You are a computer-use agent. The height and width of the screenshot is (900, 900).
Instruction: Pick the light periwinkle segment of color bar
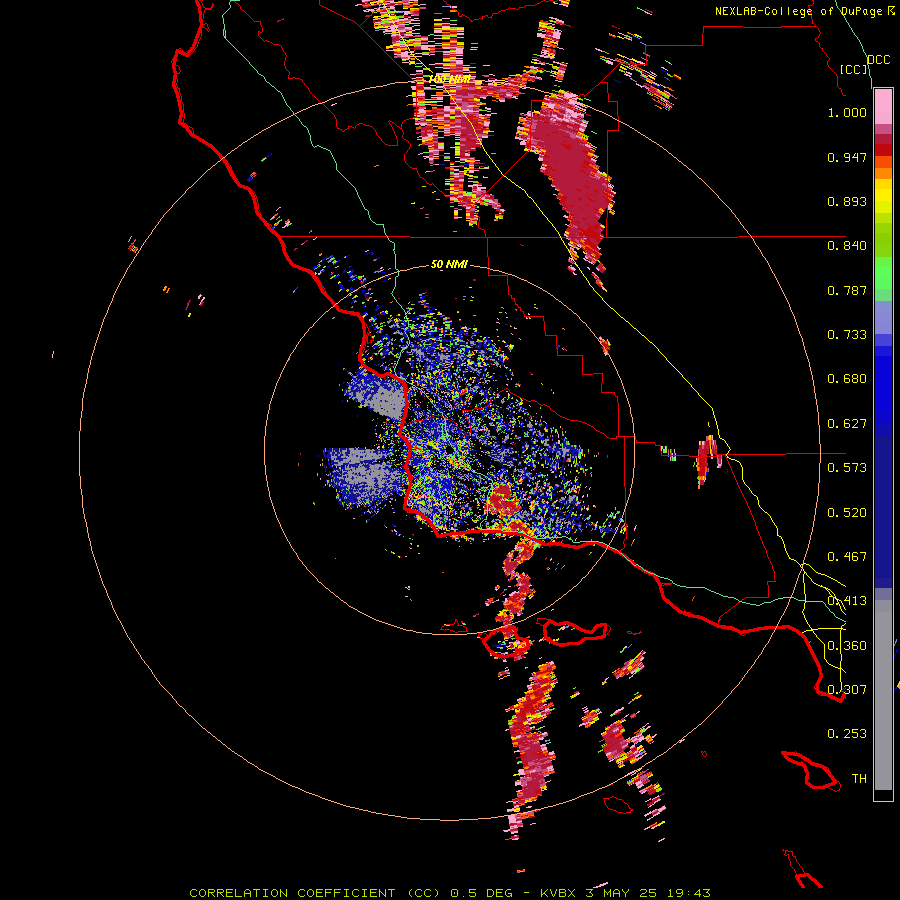[883, 318]
